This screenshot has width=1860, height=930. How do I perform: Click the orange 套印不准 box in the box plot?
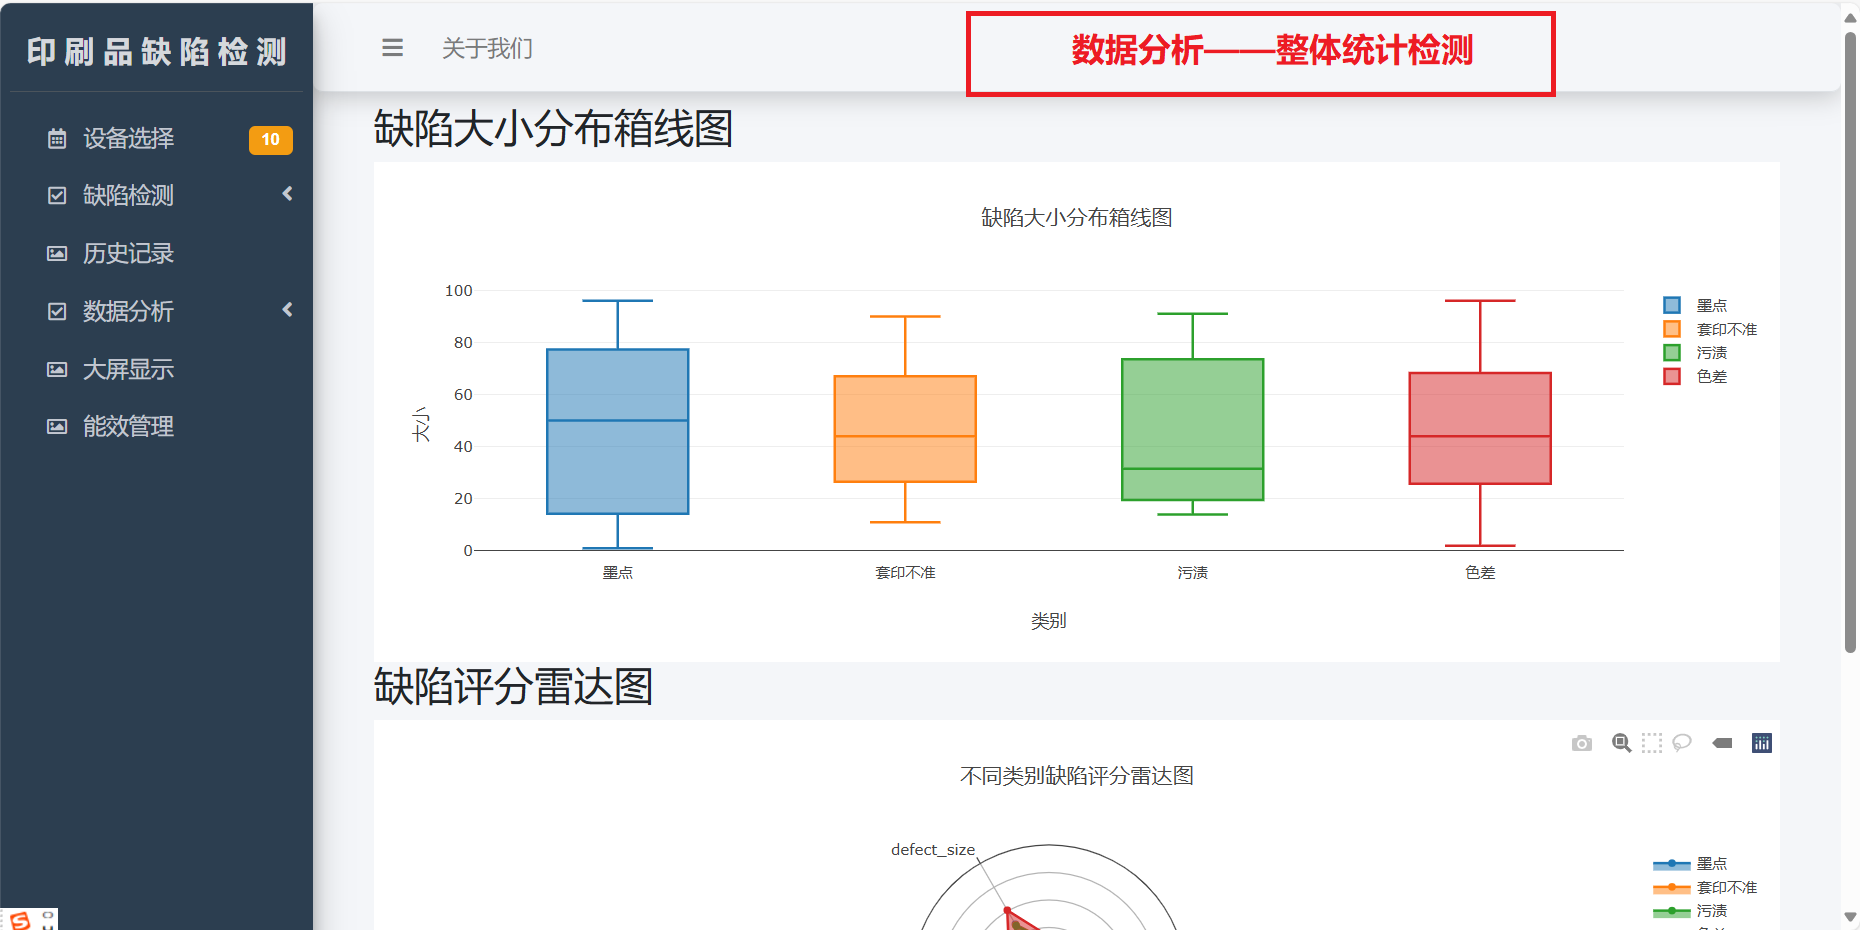point(905,429)
